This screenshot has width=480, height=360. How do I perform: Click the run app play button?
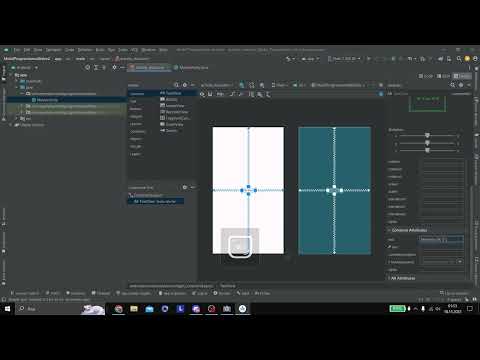(369, 59)
